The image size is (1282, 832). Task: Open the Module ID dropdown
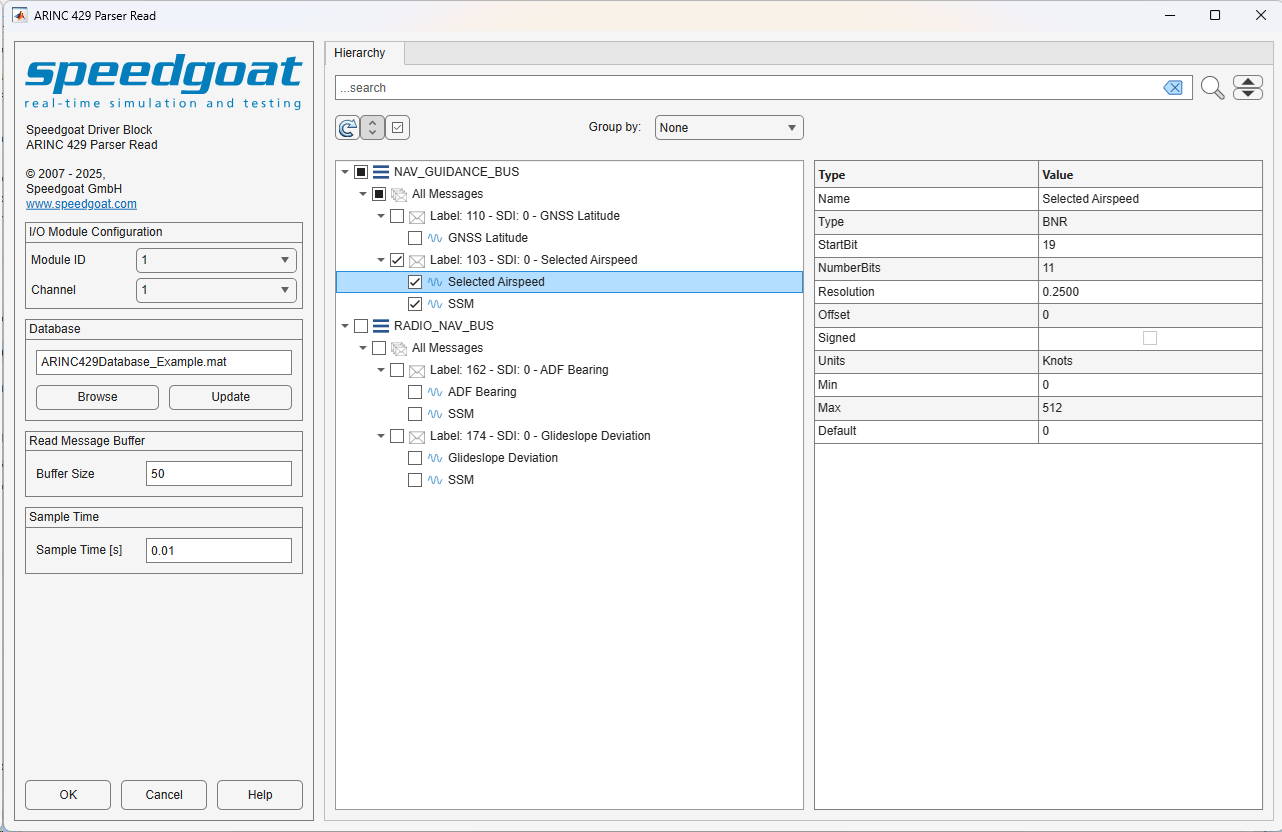click(x=216, y=260)
